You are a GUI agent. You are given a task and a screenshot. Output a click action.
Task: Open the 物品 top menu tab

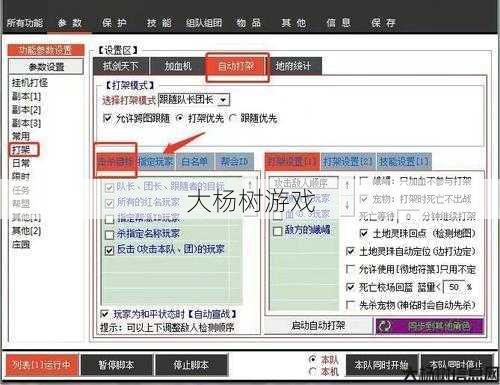(x=249, y=23)
